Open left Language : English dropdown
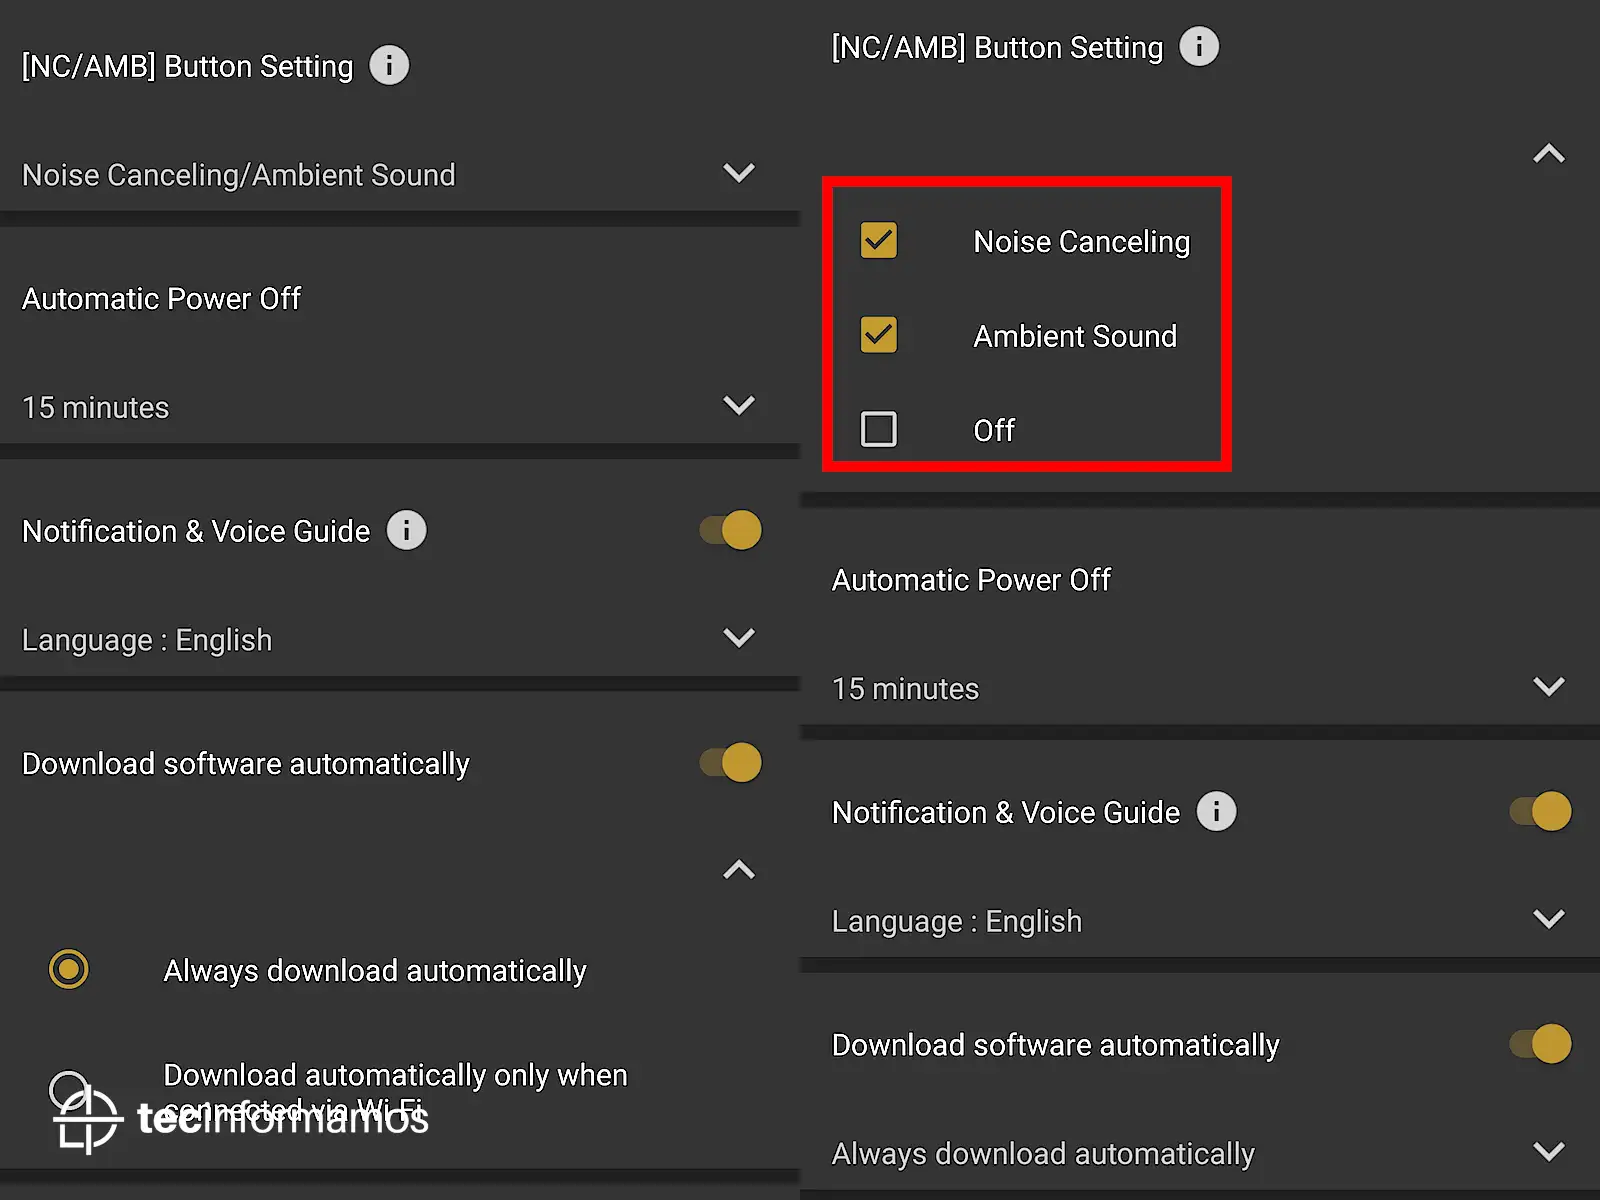Screen dimensions: 1600x1200 point(400,639)
